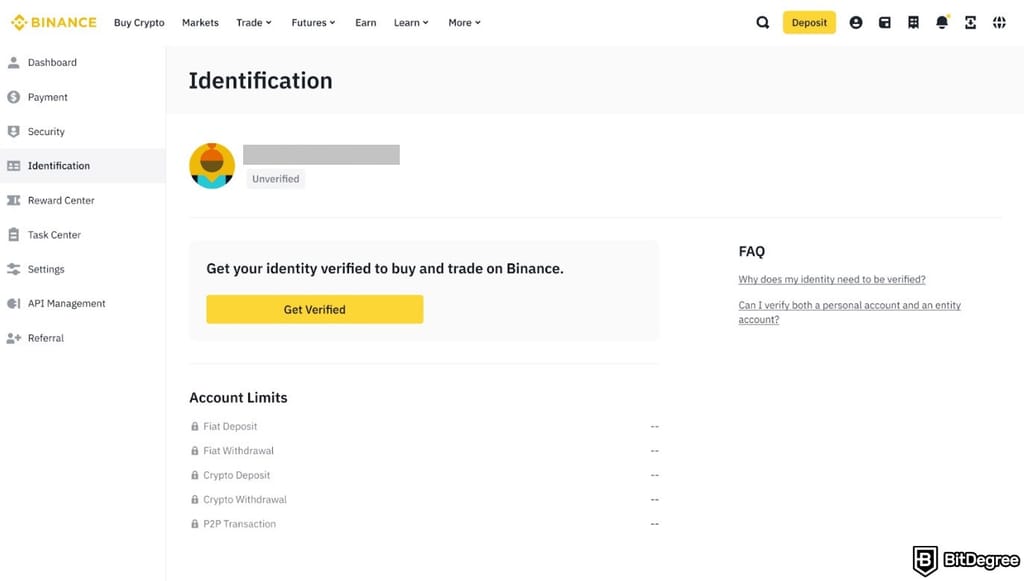Open 'Why does my identity need to be verified?'
This screenshot has height=581, width=1024.
tap(832, 279)
